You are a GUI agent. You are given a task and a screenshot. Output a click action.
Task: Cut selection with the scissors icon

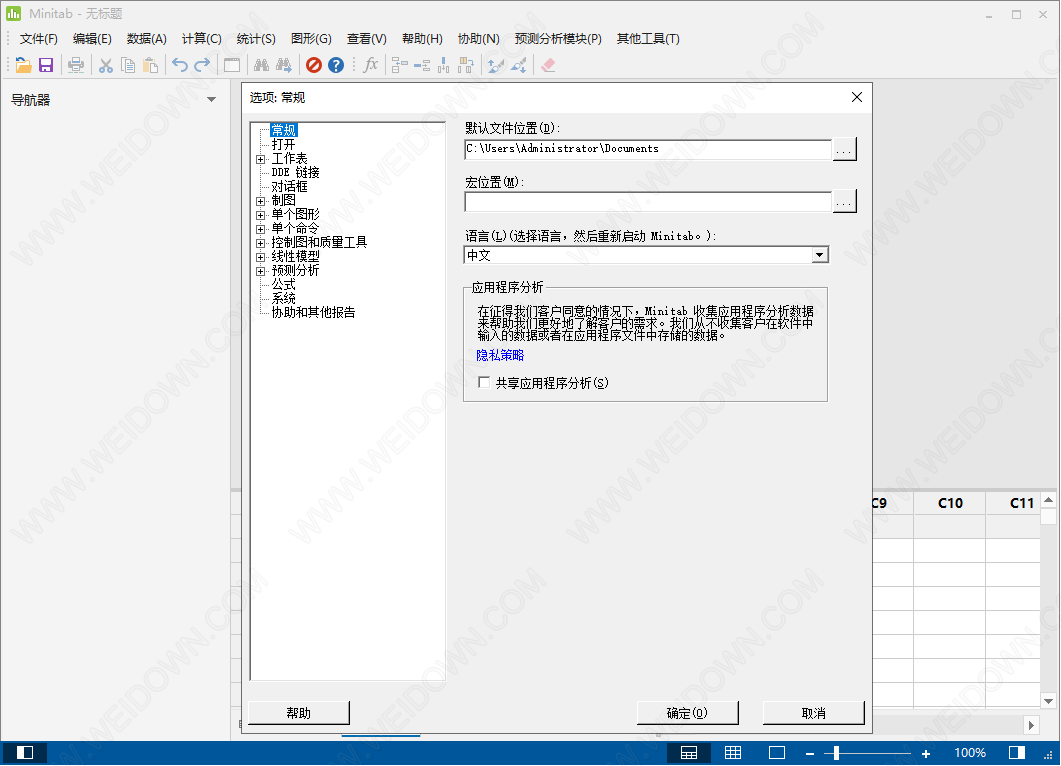coord(106,65)
